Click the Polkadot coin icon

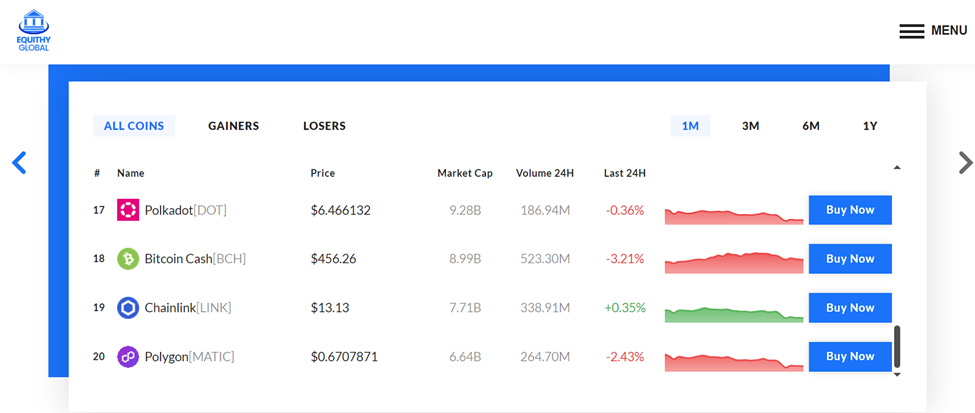click(x=128, y=210)
